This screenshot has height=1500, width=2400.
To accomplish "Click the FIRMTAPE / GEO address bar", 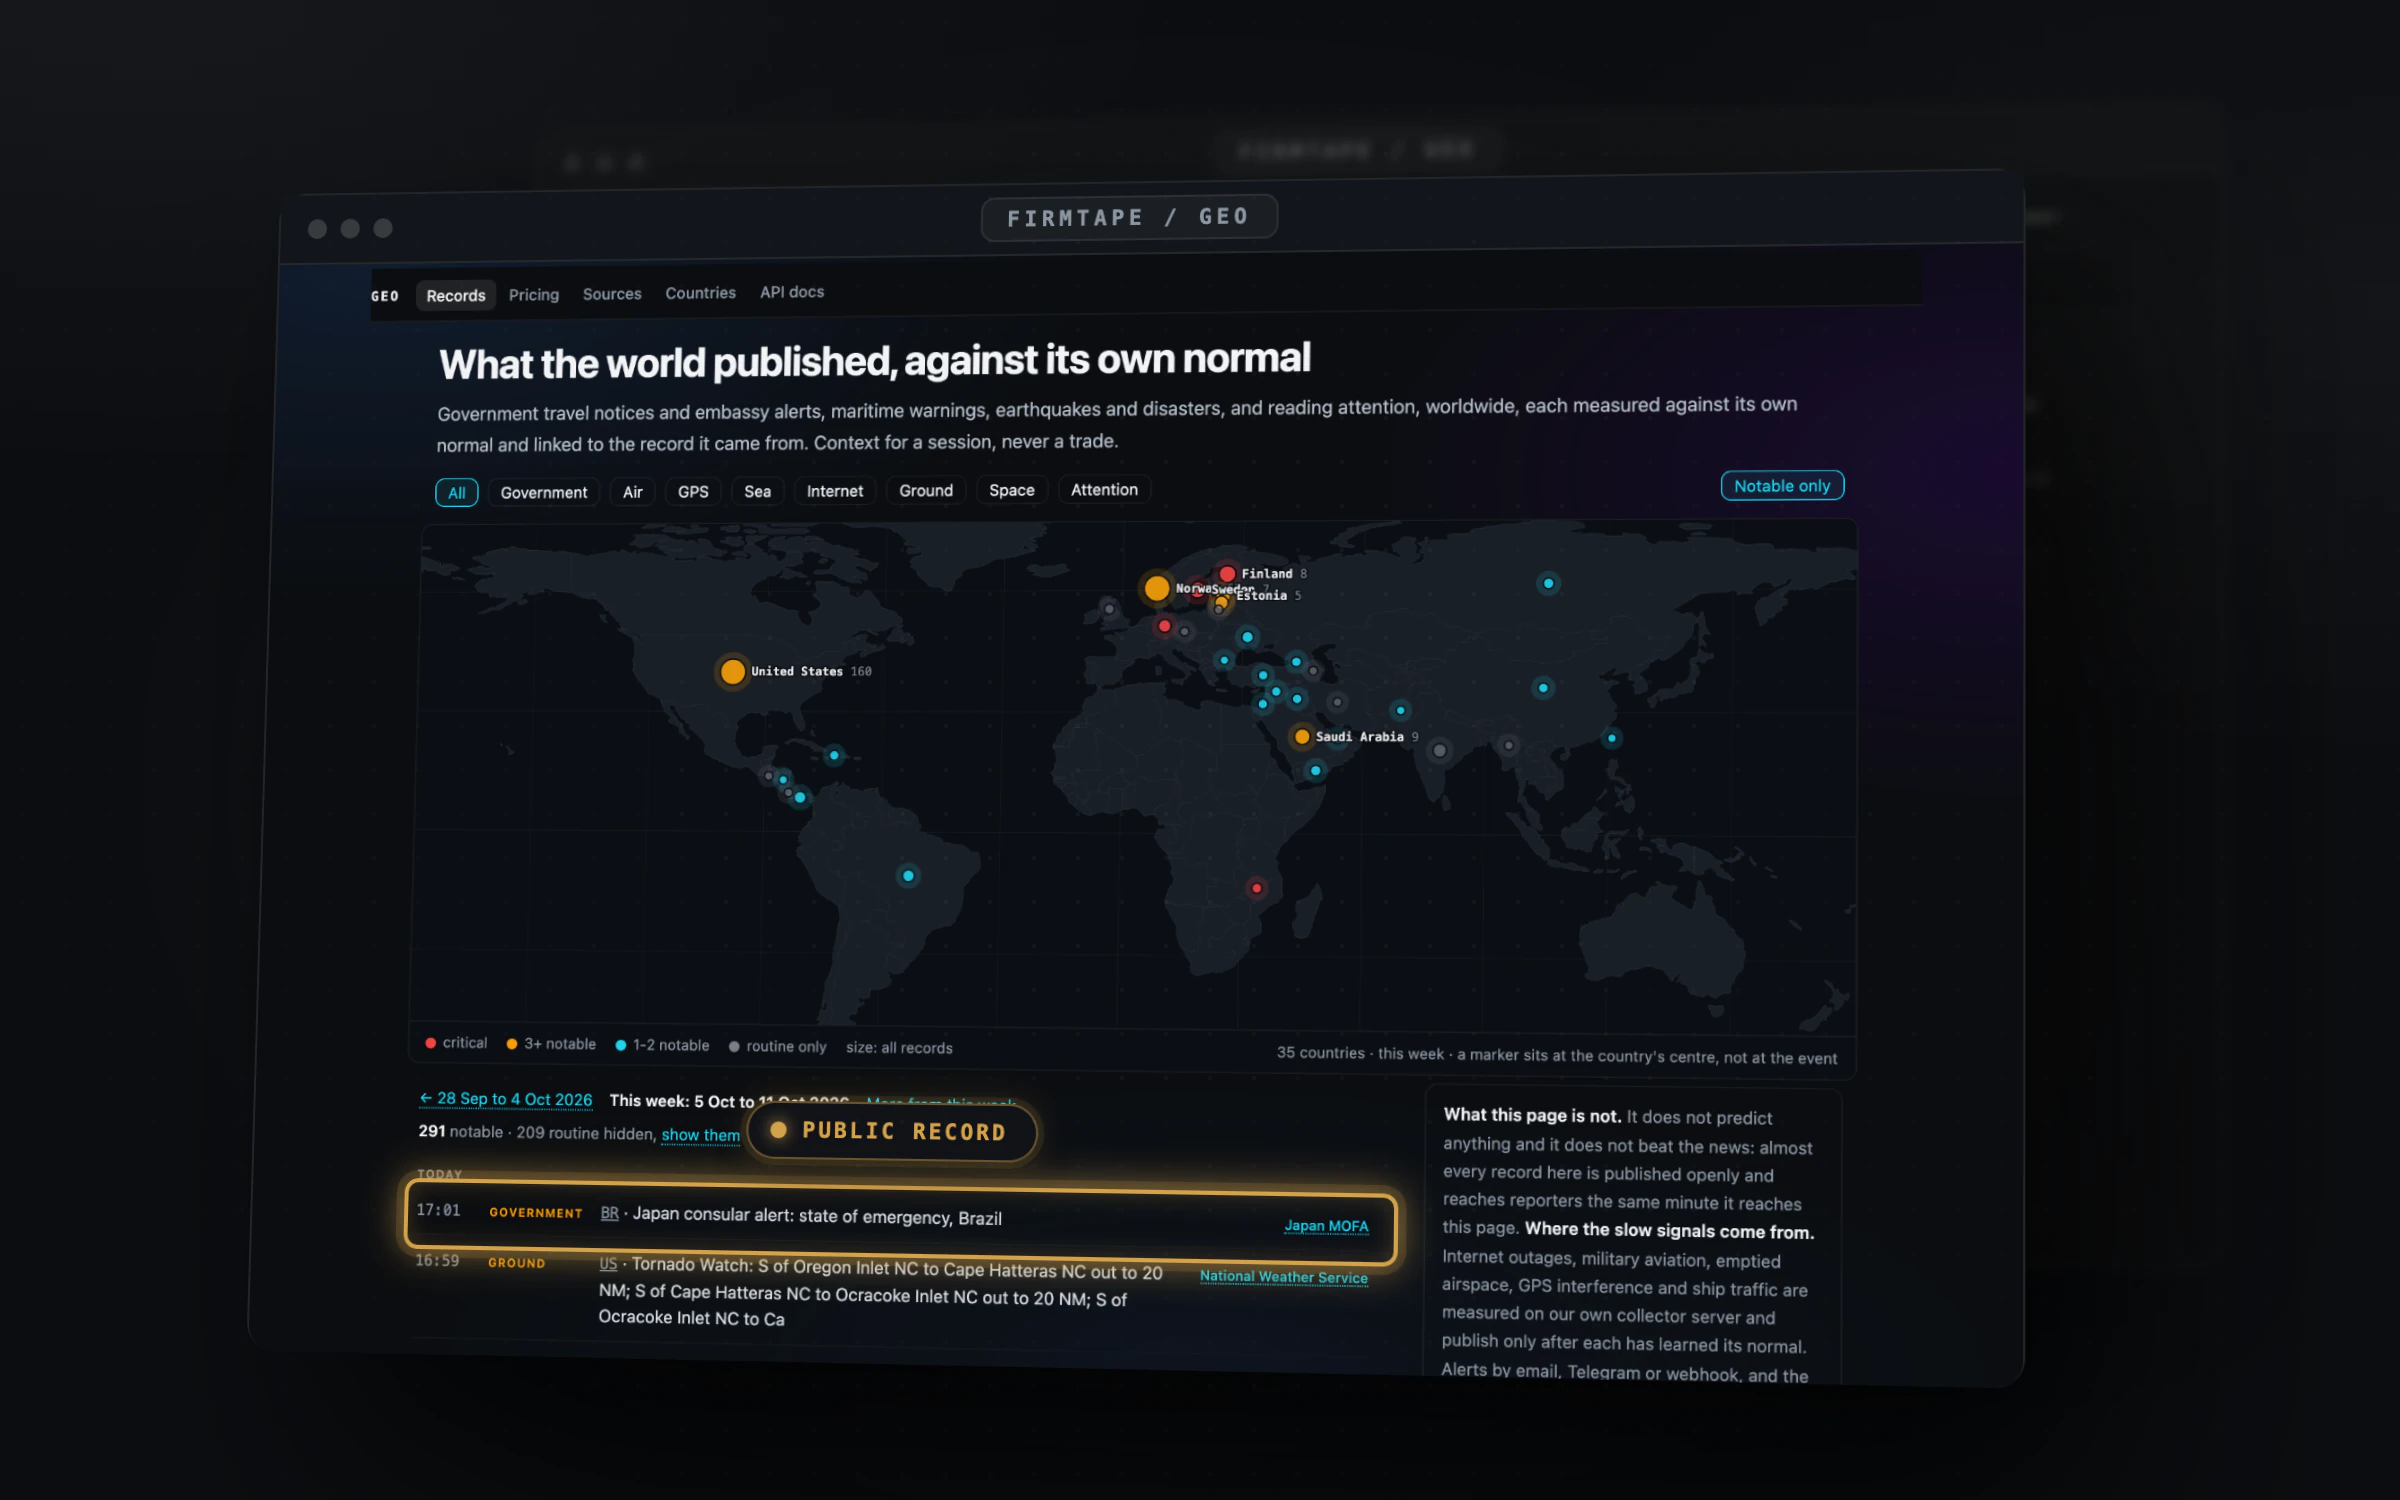I will pos(1128,217).
